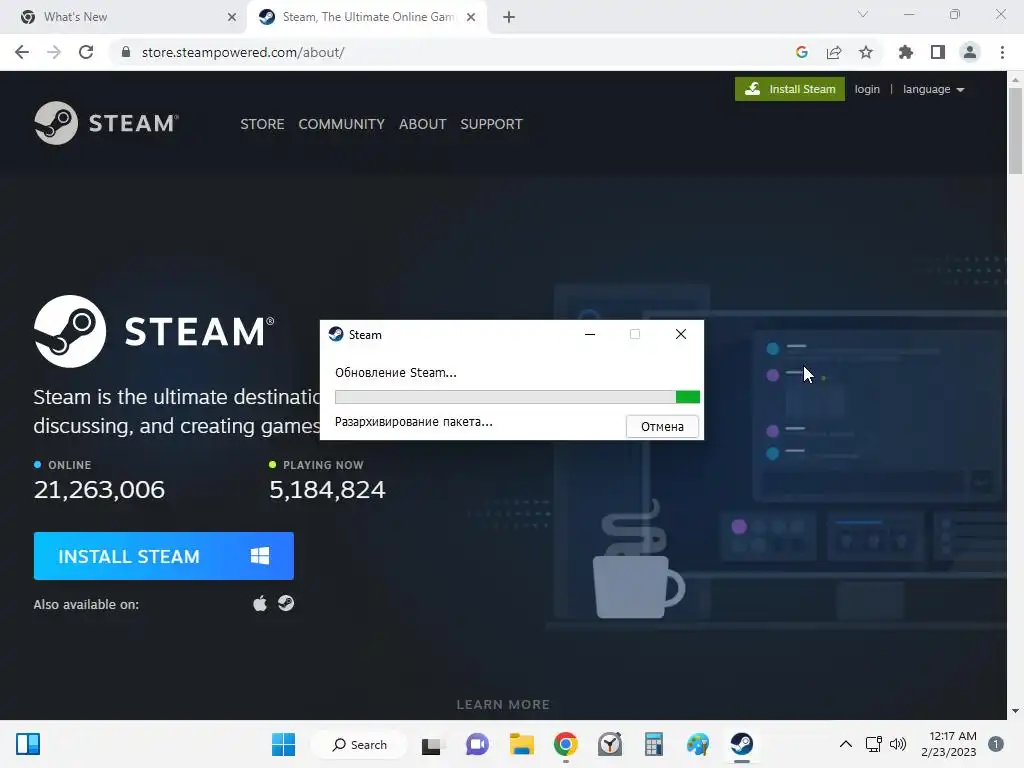
Task: Open the widgets panel icon on taskbar
Action: [x=28, y=744]
